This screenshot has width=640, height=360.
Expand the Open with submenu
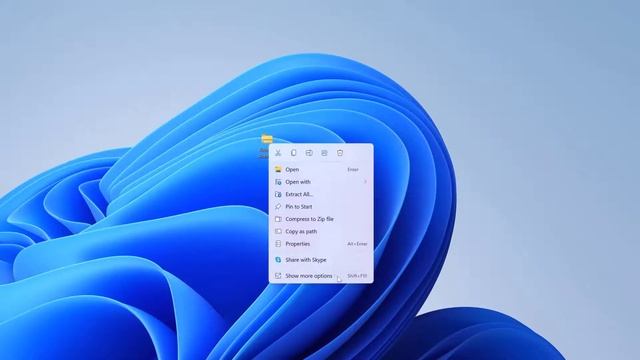pyautogui.click(x=321, y=182)
